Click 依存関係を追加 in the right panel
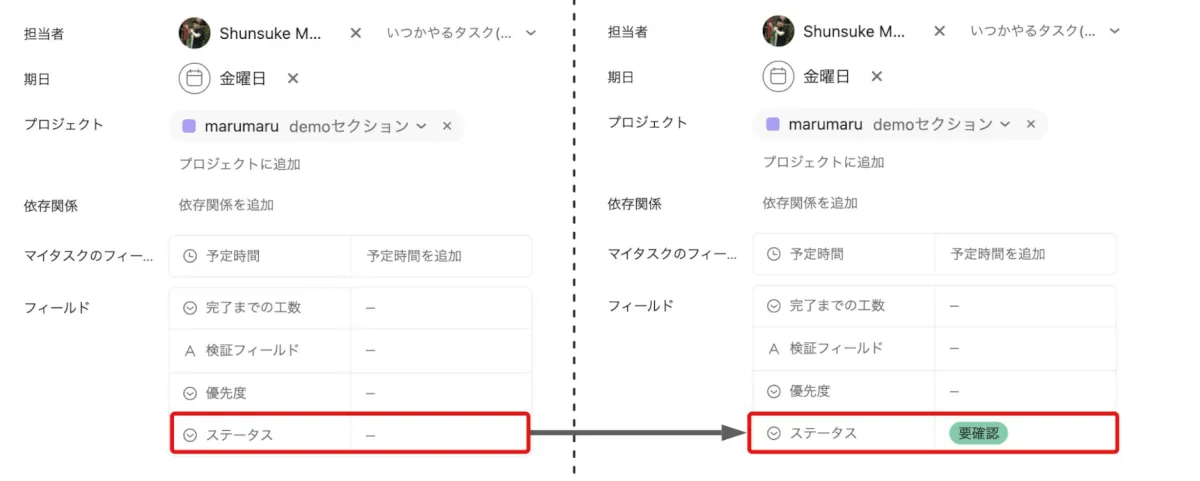The image size is (1200, 481). [x=810, y=203]
